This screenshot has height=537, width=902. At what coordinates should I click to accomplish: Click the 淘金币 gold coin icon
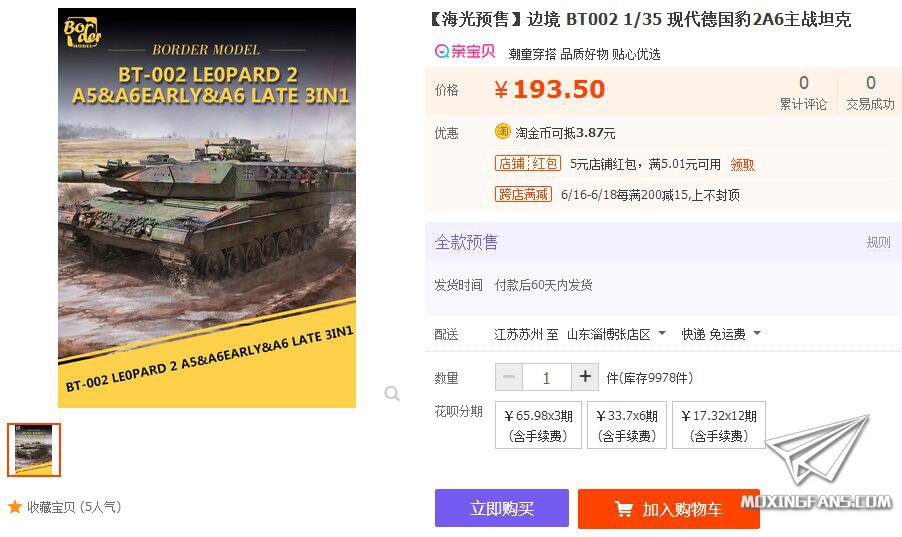point(503,132)
